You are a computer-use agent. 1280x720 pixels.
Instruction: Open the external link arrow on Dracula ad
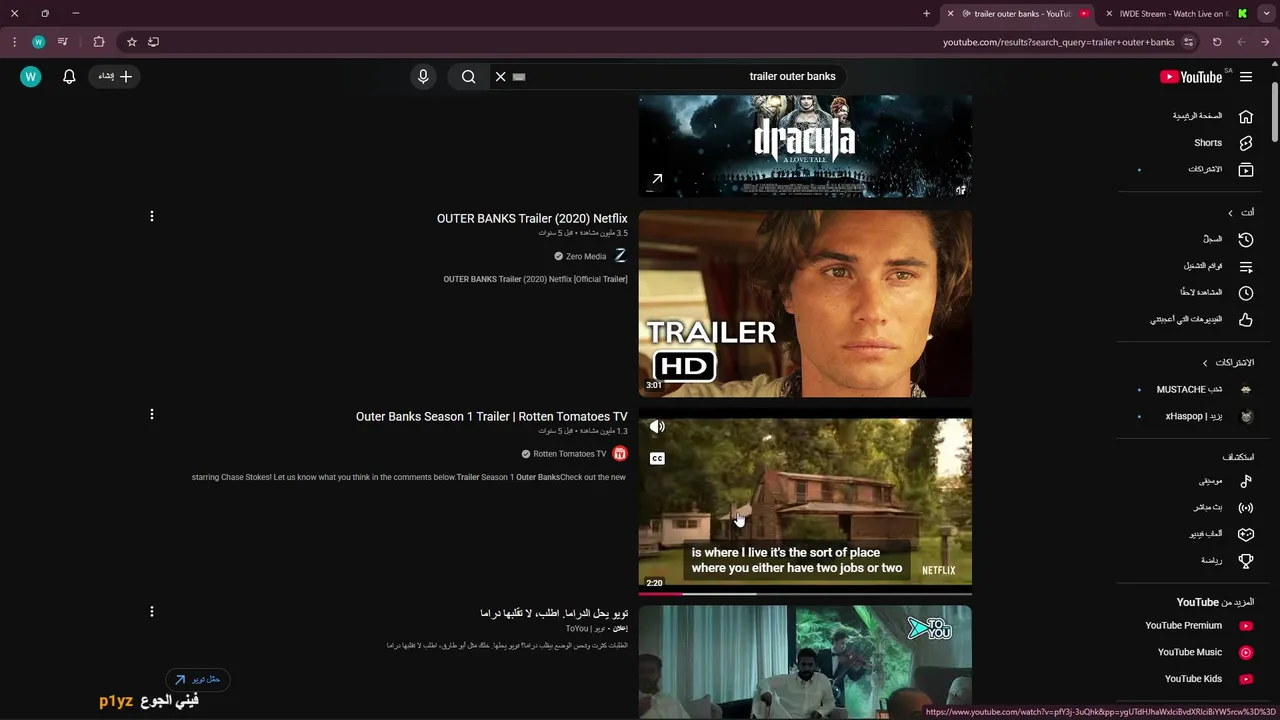657,180
